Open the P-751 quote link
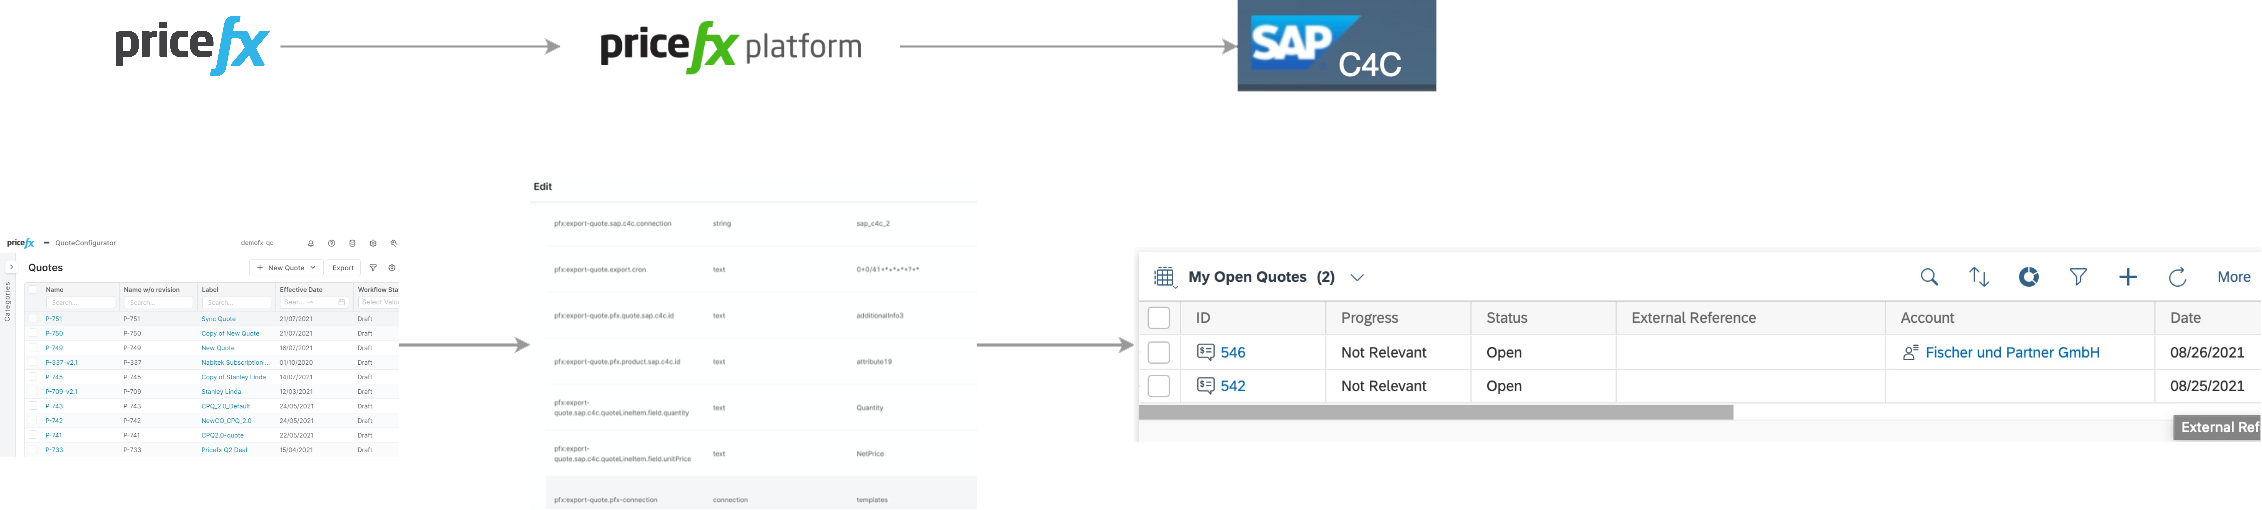2262x510 pixels. click(54, 318)
